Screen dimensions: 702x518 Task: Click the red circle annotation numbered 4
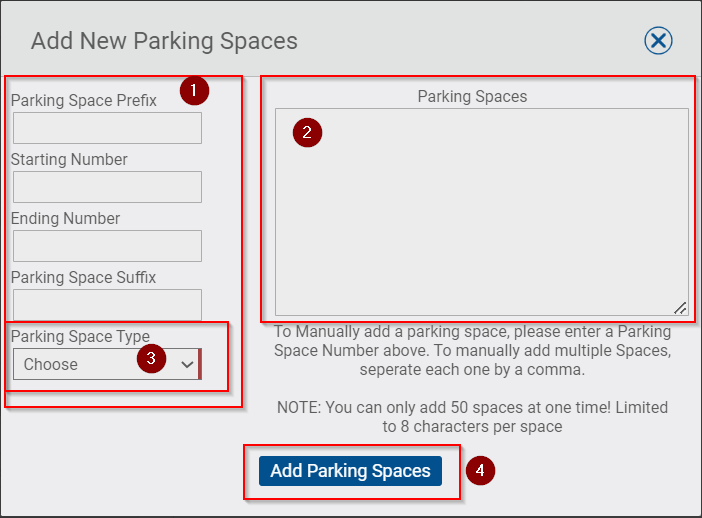(x=480, y=471)
